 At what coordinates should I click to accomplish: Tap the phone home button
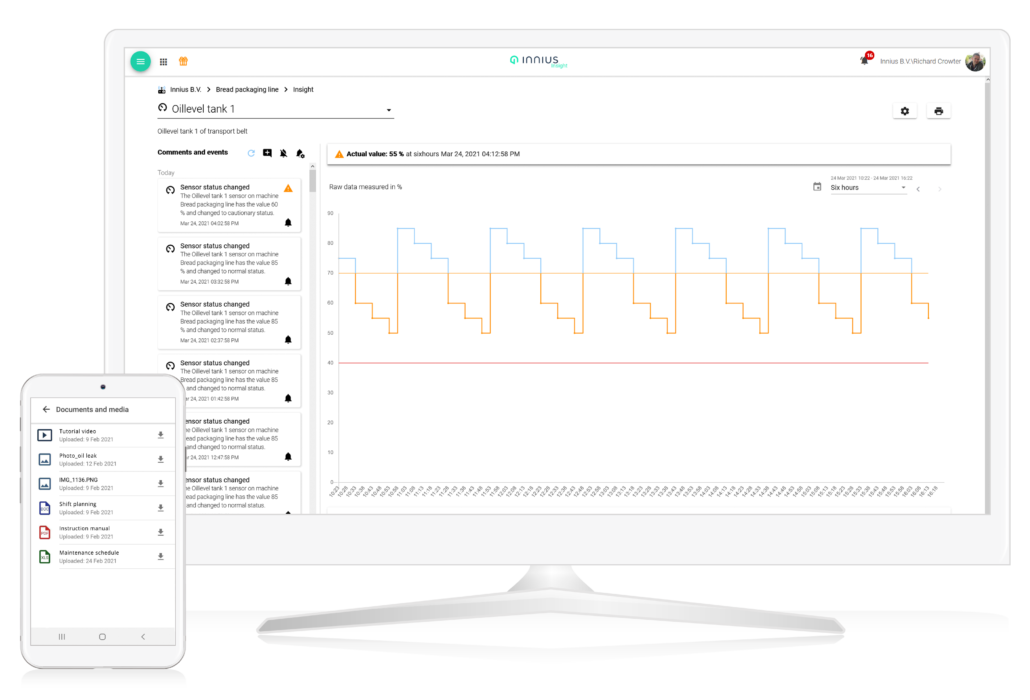[102, 636]
